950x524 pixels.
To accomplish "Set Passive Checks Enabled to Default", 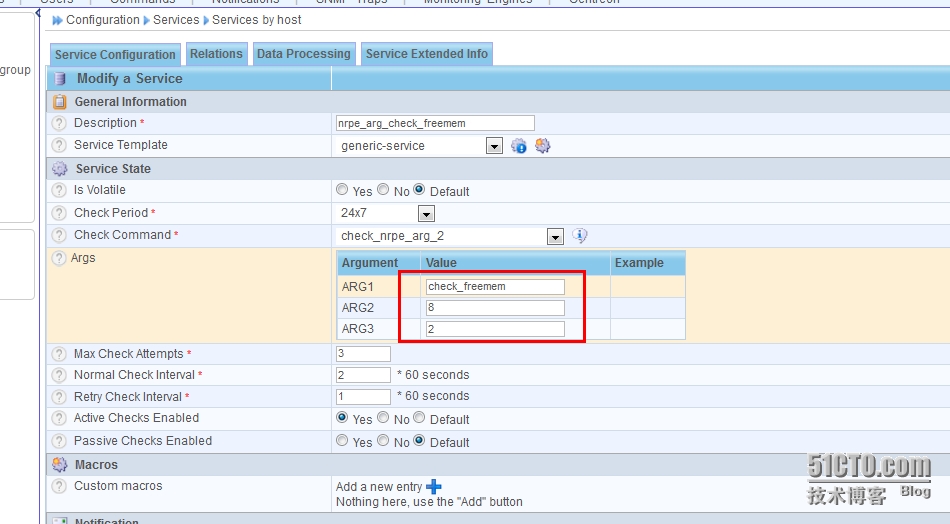I will 419,440.
